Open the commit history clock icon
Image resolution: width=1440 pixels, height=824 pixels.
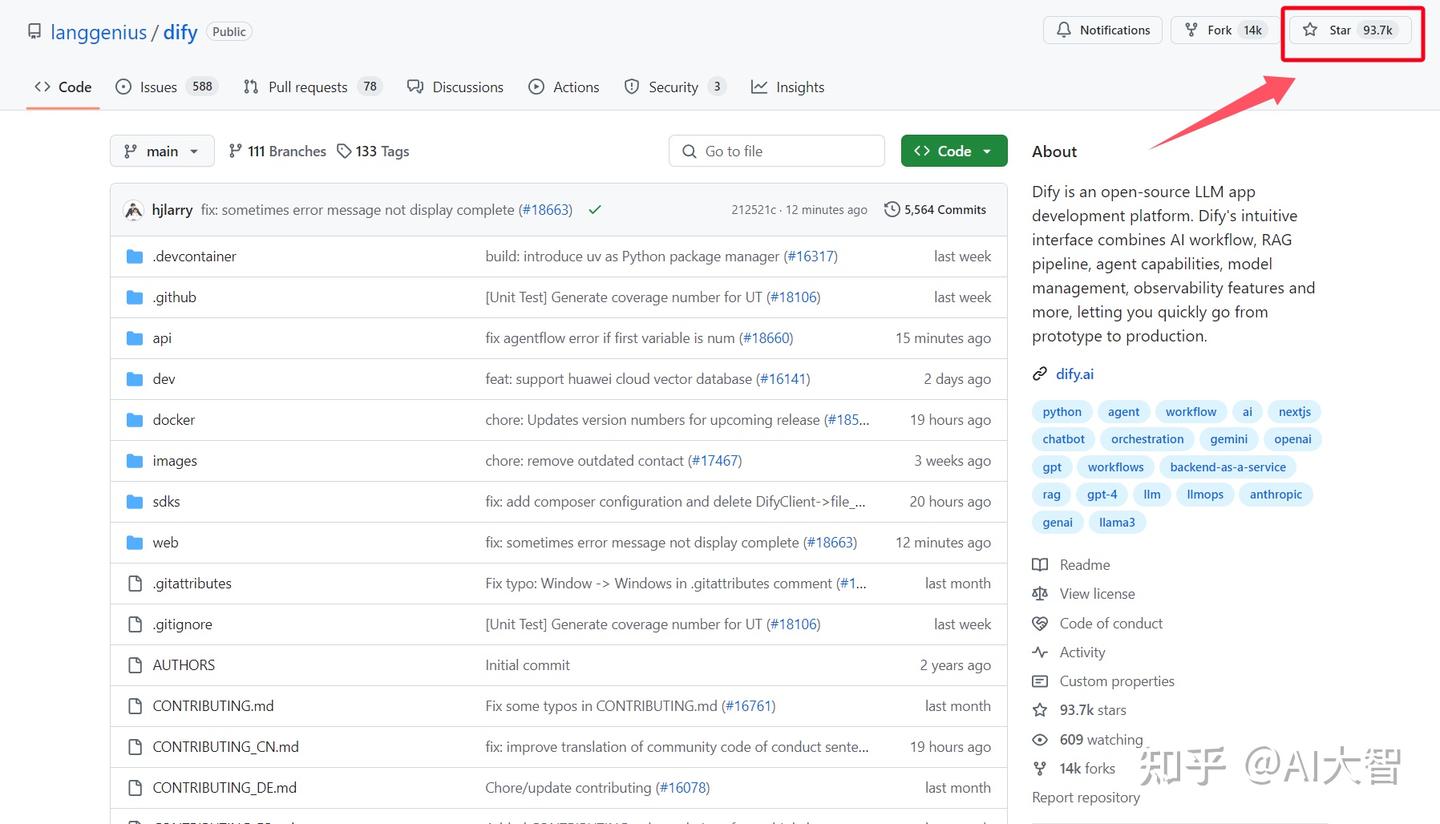tap(892, 210)
